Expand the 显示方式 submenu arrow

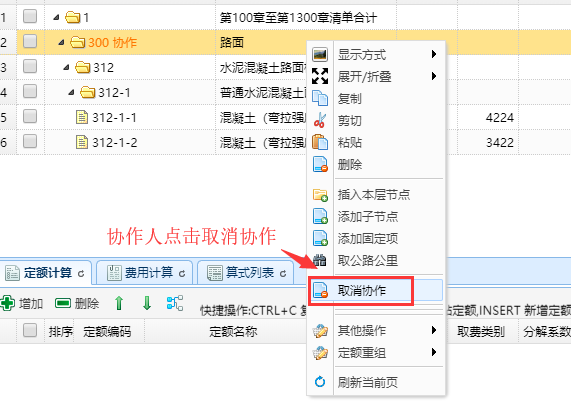[434, 54]
